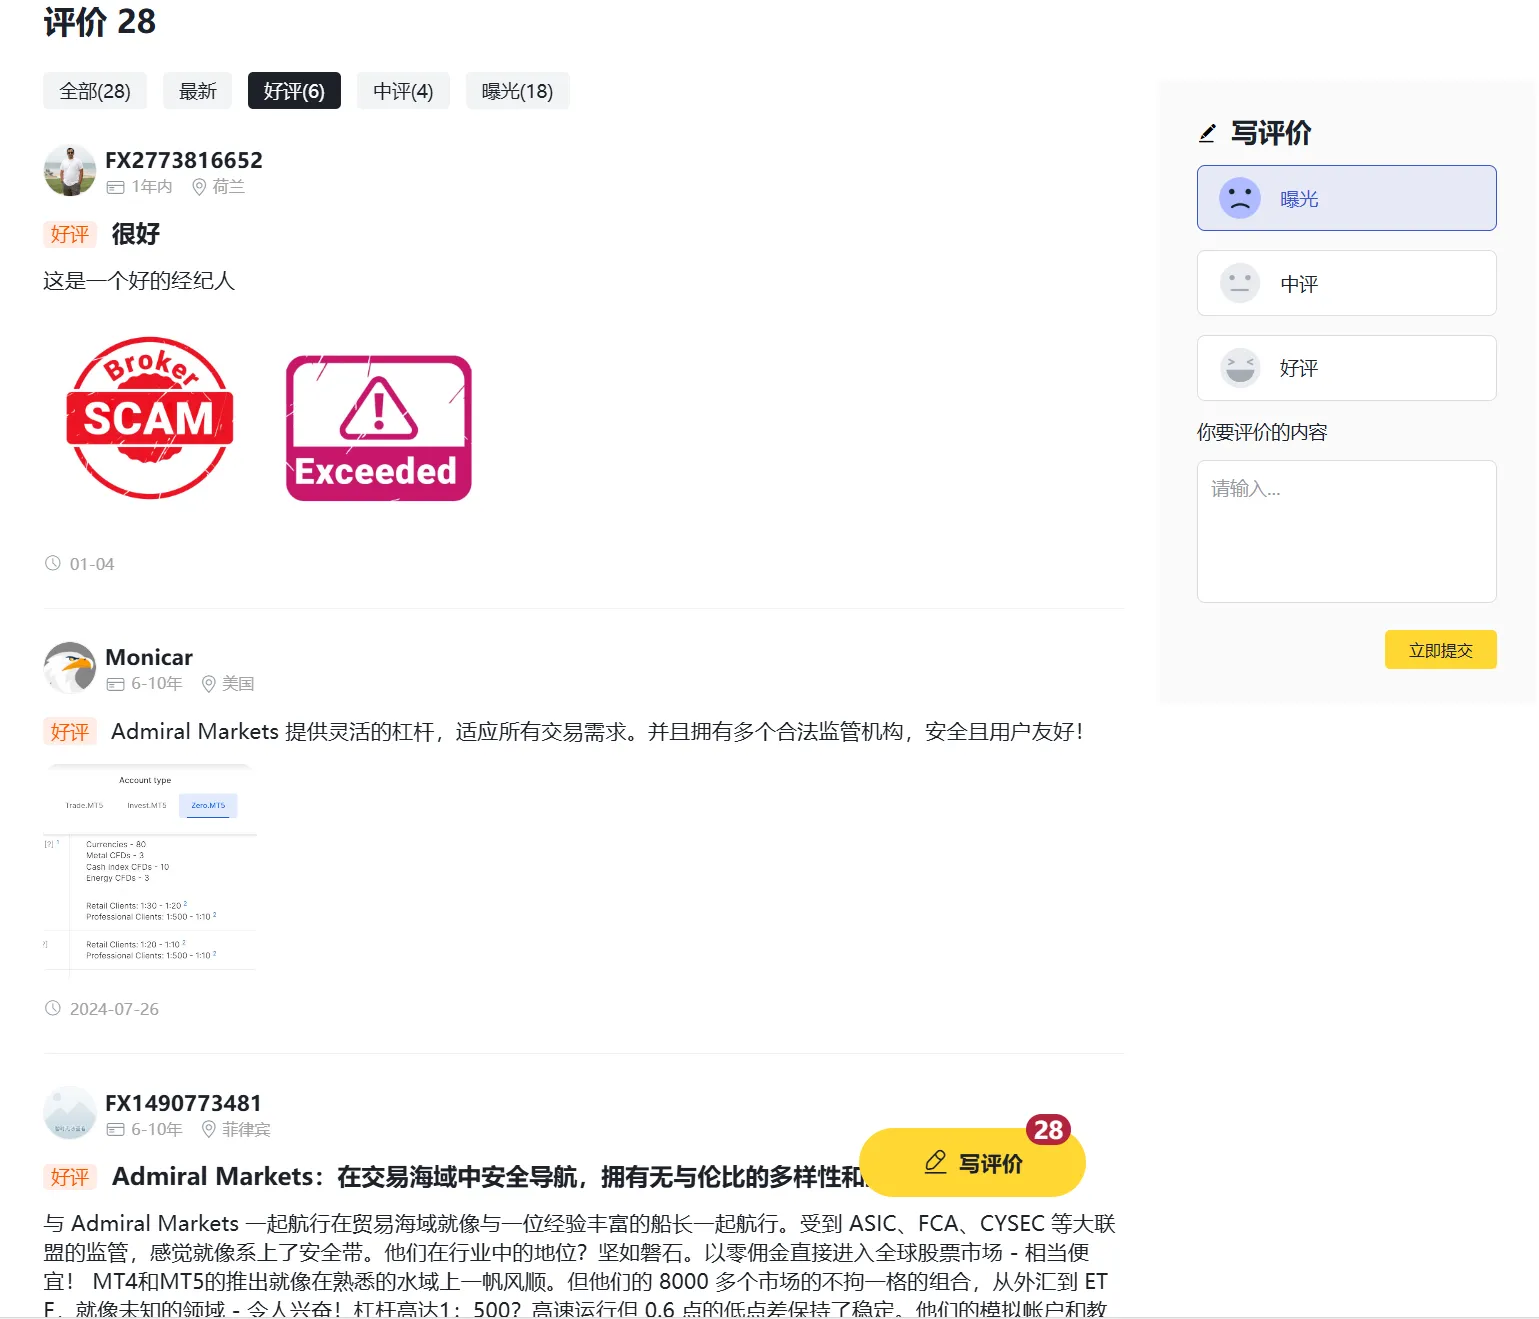This screenshot has width=1539, height=1319.
Task: Click the 28 badge on 写评价 button
Action: pos(1048,1130)
